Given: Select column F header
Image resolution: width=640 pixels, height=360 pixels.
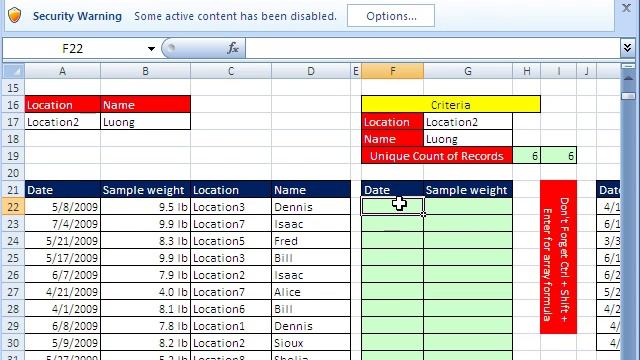Looking at the screenshot, I should tap(392, 71).
